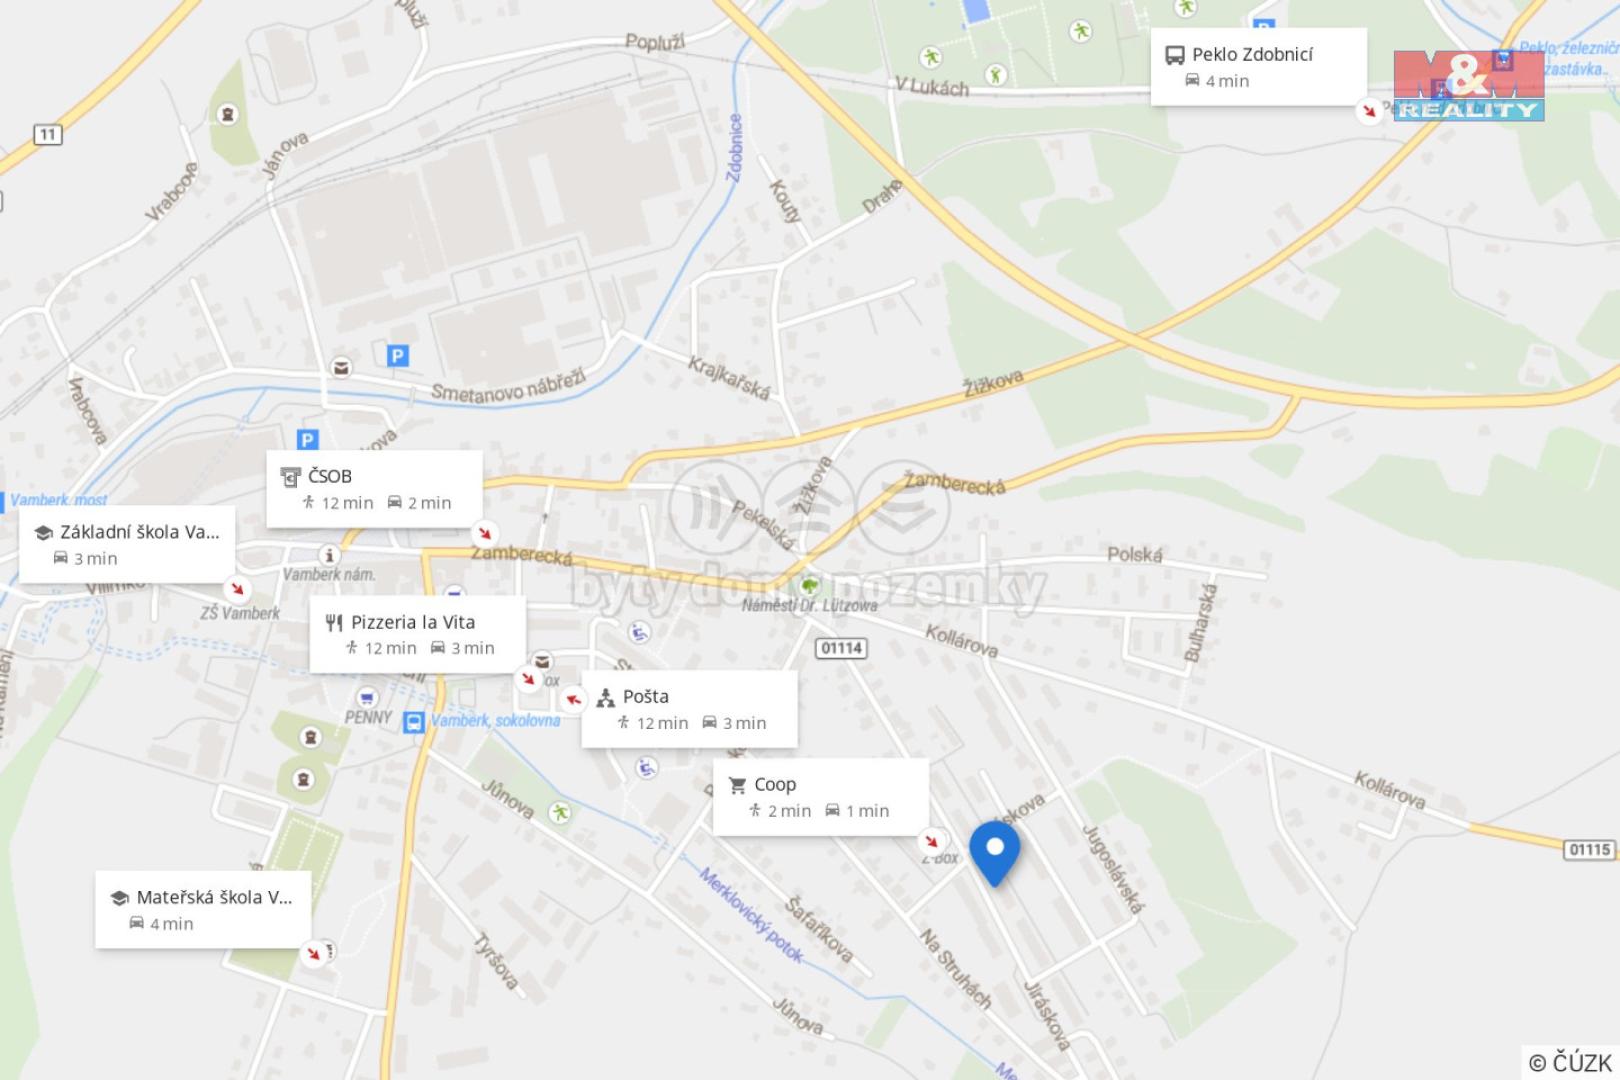Select the Peklo Zdobnicí bus stop card
Image resolution: width=1620 pixels, height=1080 pixels.
tap(1259, 66)
